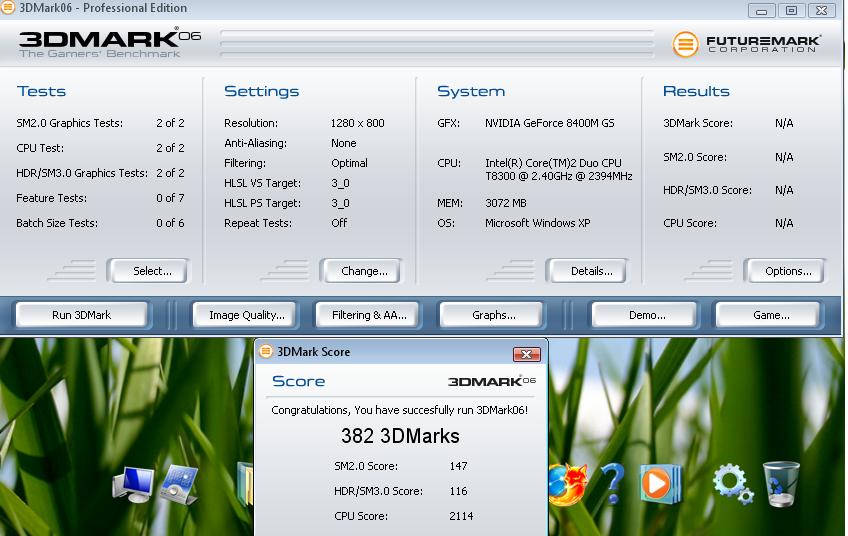Screen dimensions: 848x536
Task: Close the 3DMark Score dialog
Action: click(x=526, y=354)
